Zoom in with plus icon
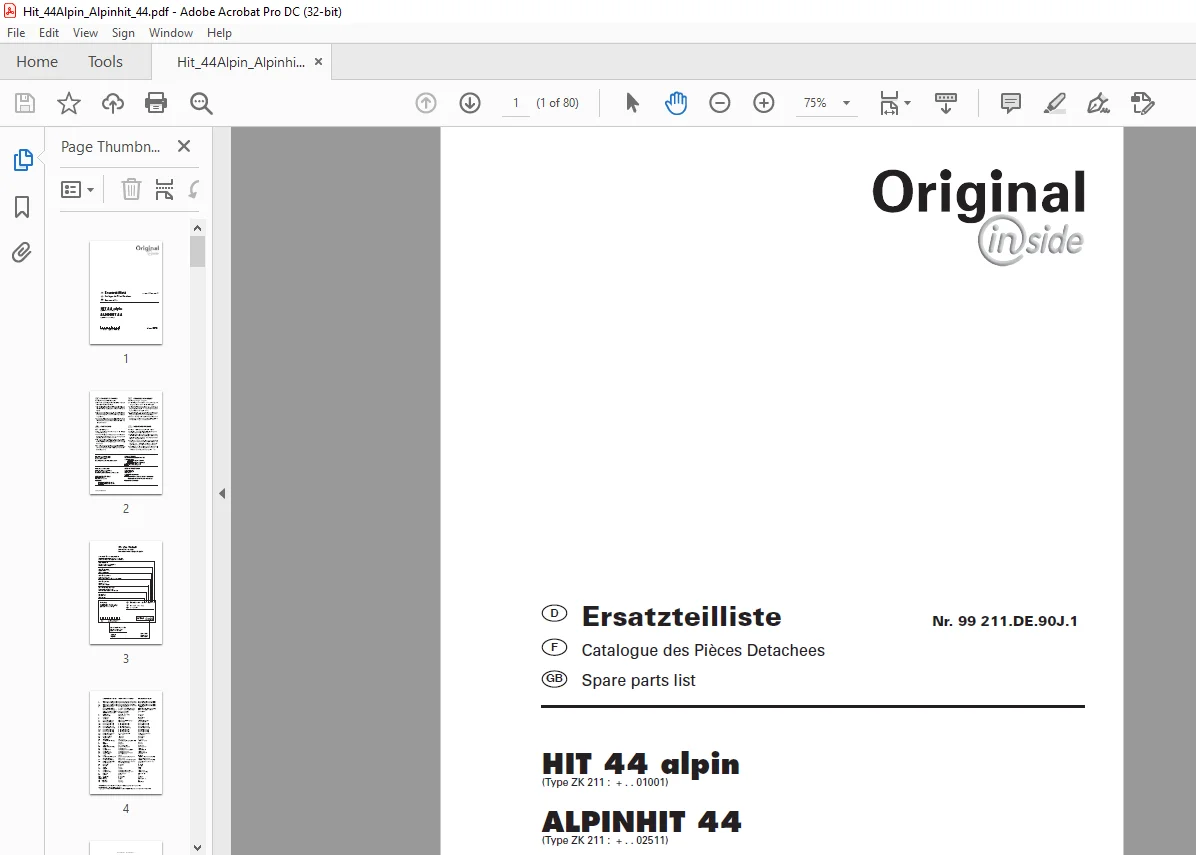This screenshot has width=1196, height=855. 764,103
